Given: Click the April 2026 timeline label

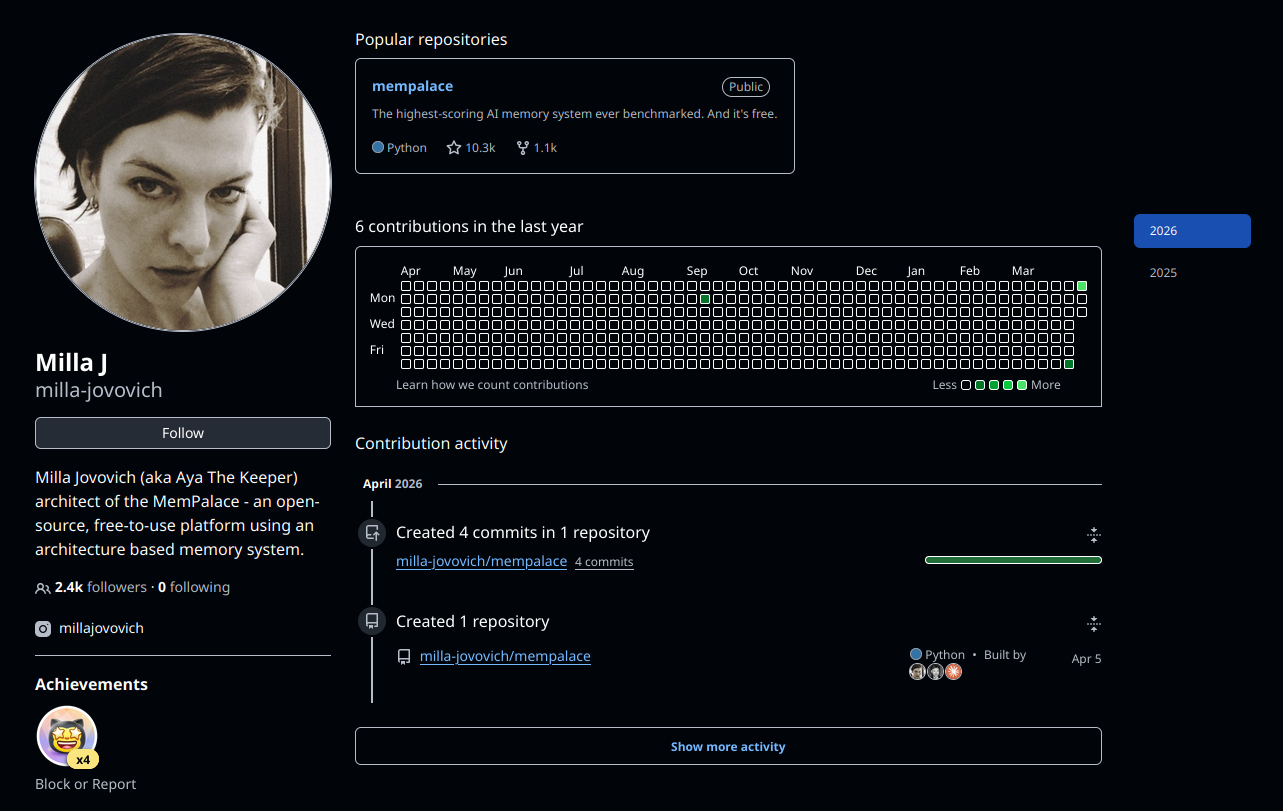Looking at the screenshot, I should point(392,484).
